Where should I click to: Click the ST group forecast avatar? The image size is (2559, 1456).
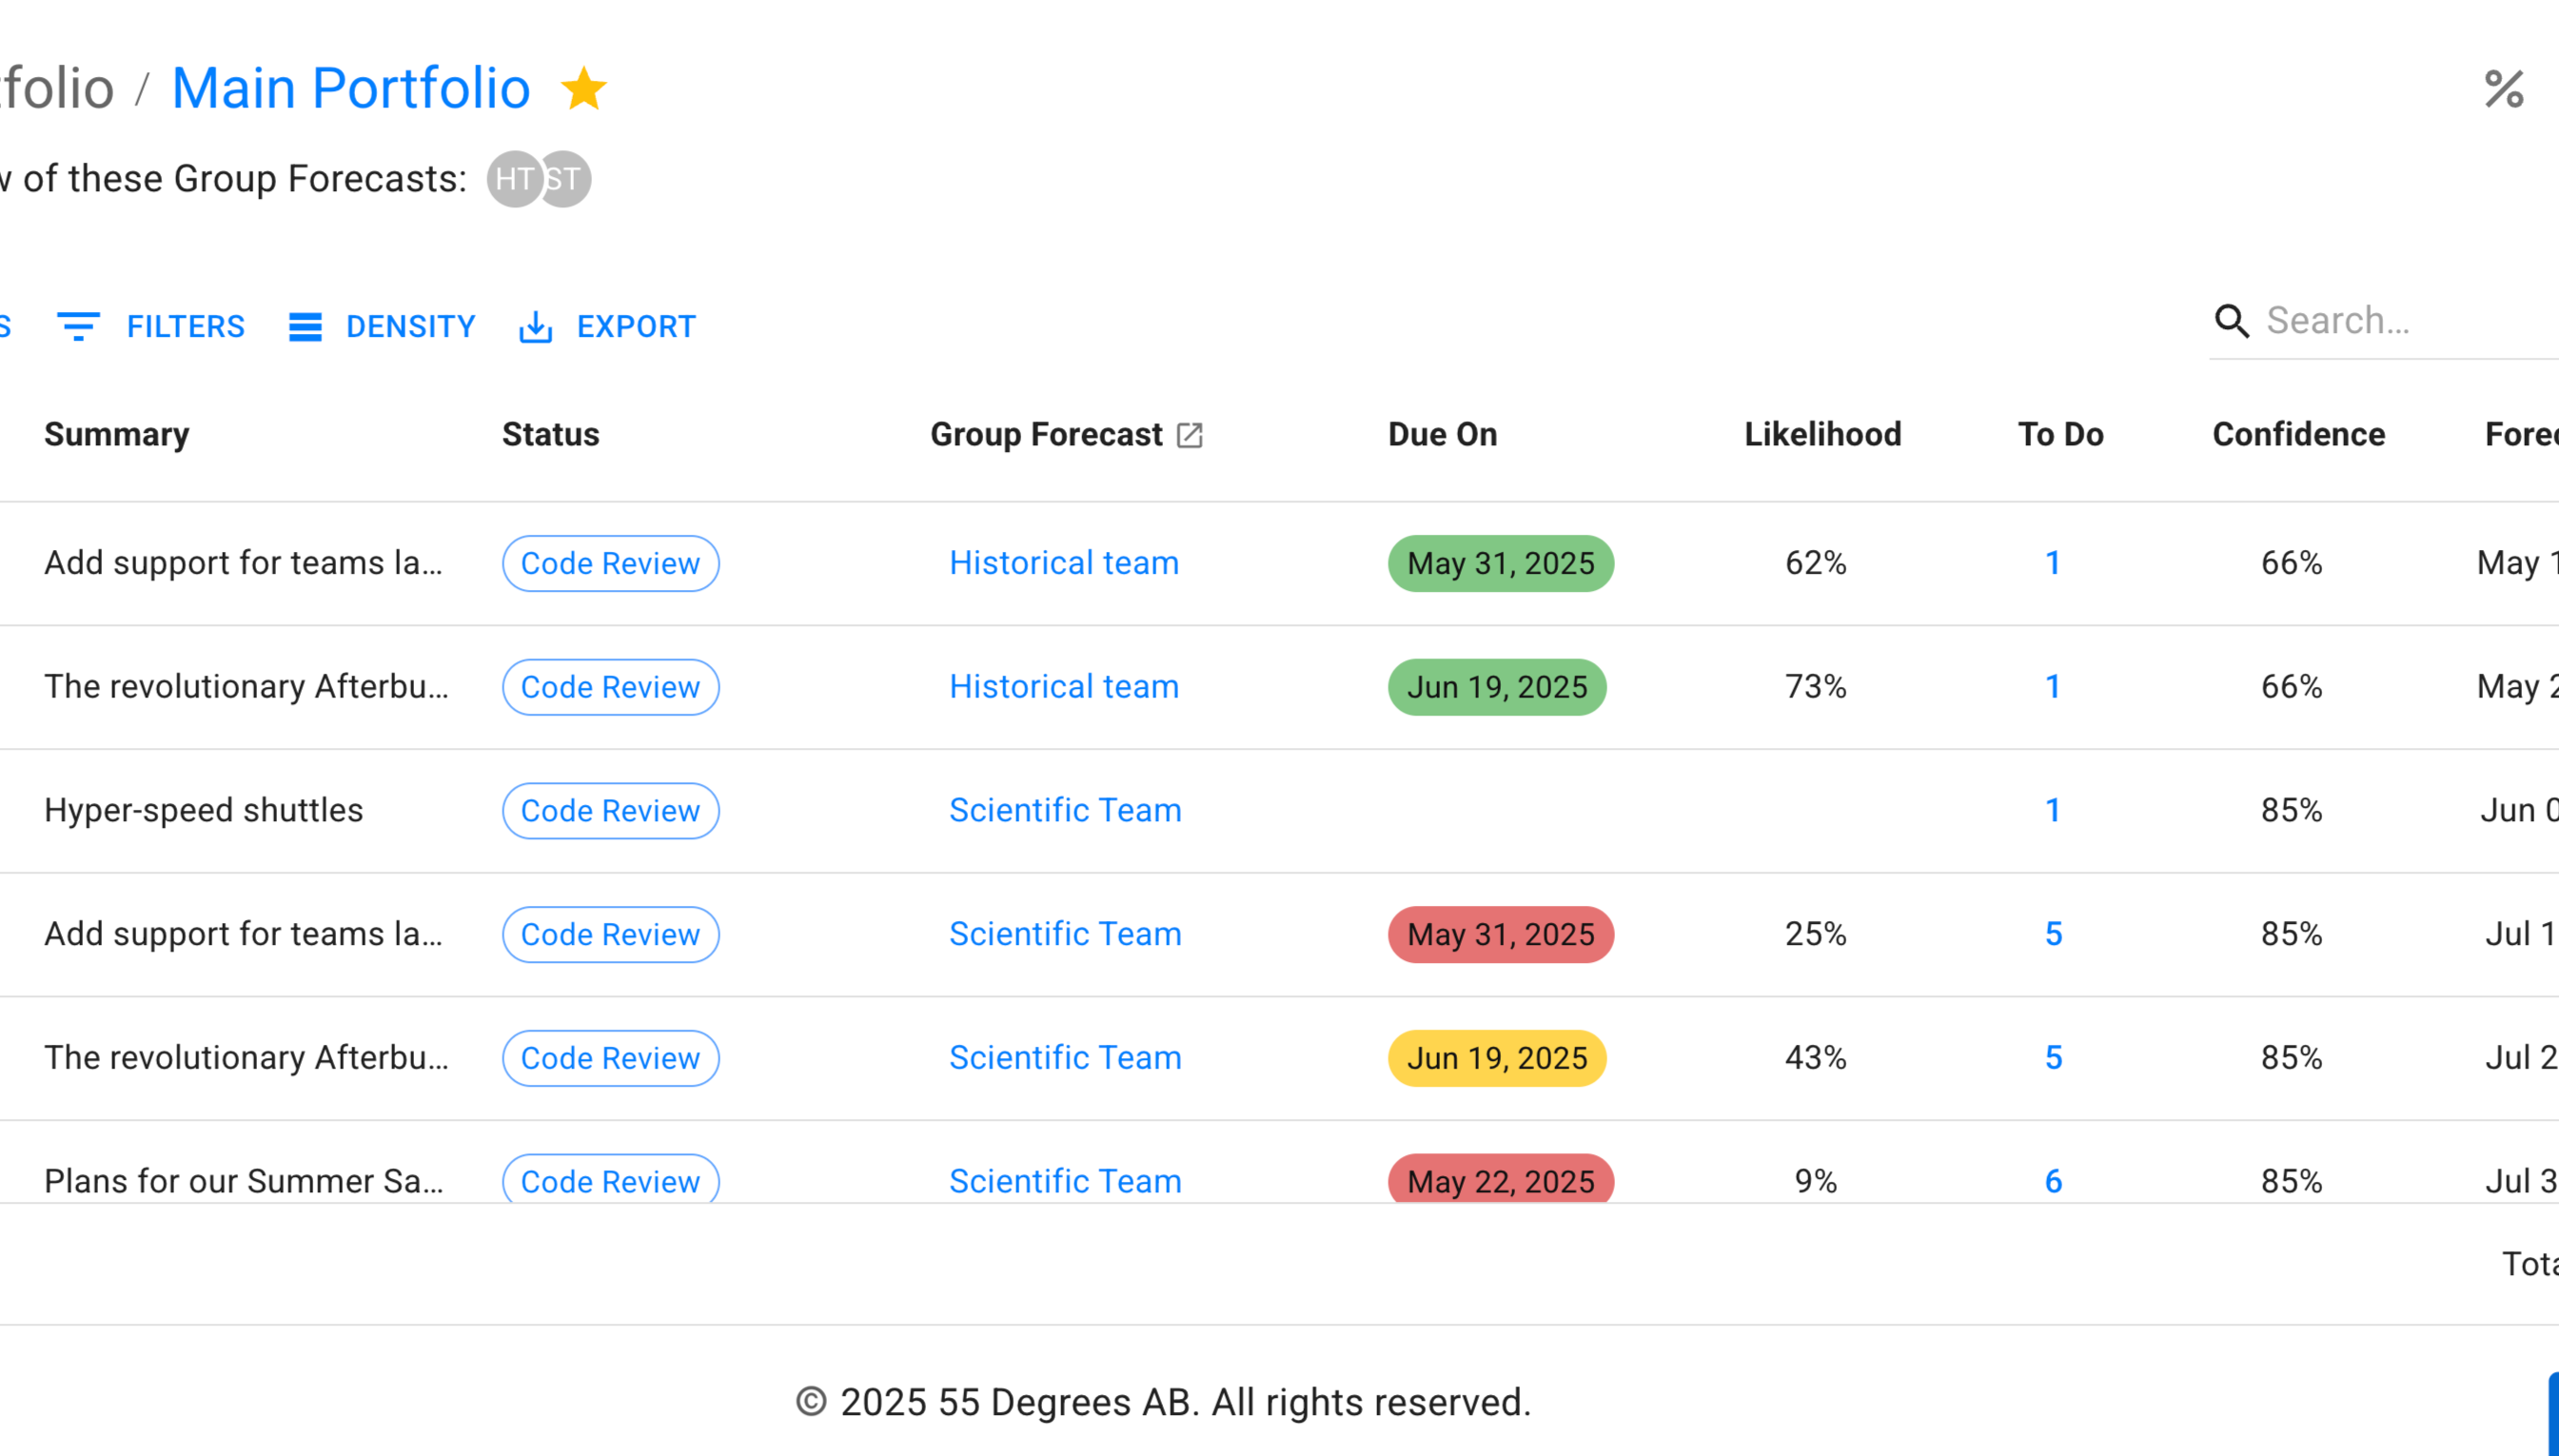(x=569, y=179)
